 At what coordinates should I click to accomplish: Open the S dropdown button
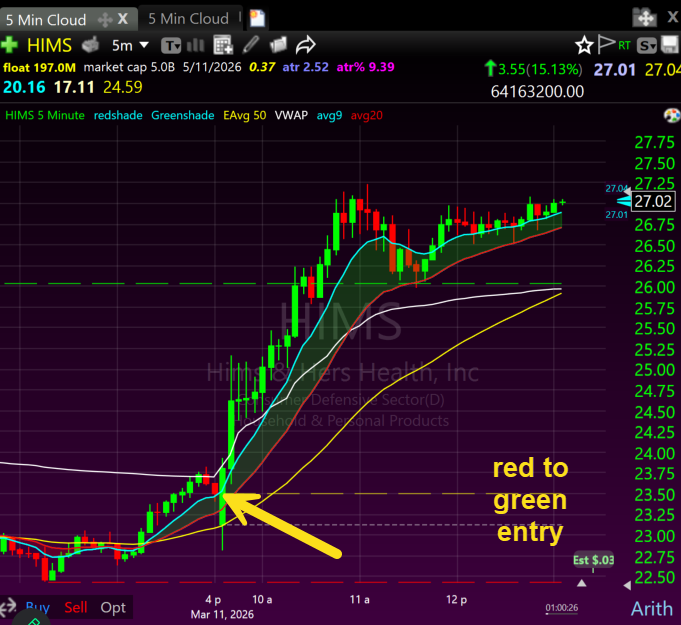click(x=647, y=45)
